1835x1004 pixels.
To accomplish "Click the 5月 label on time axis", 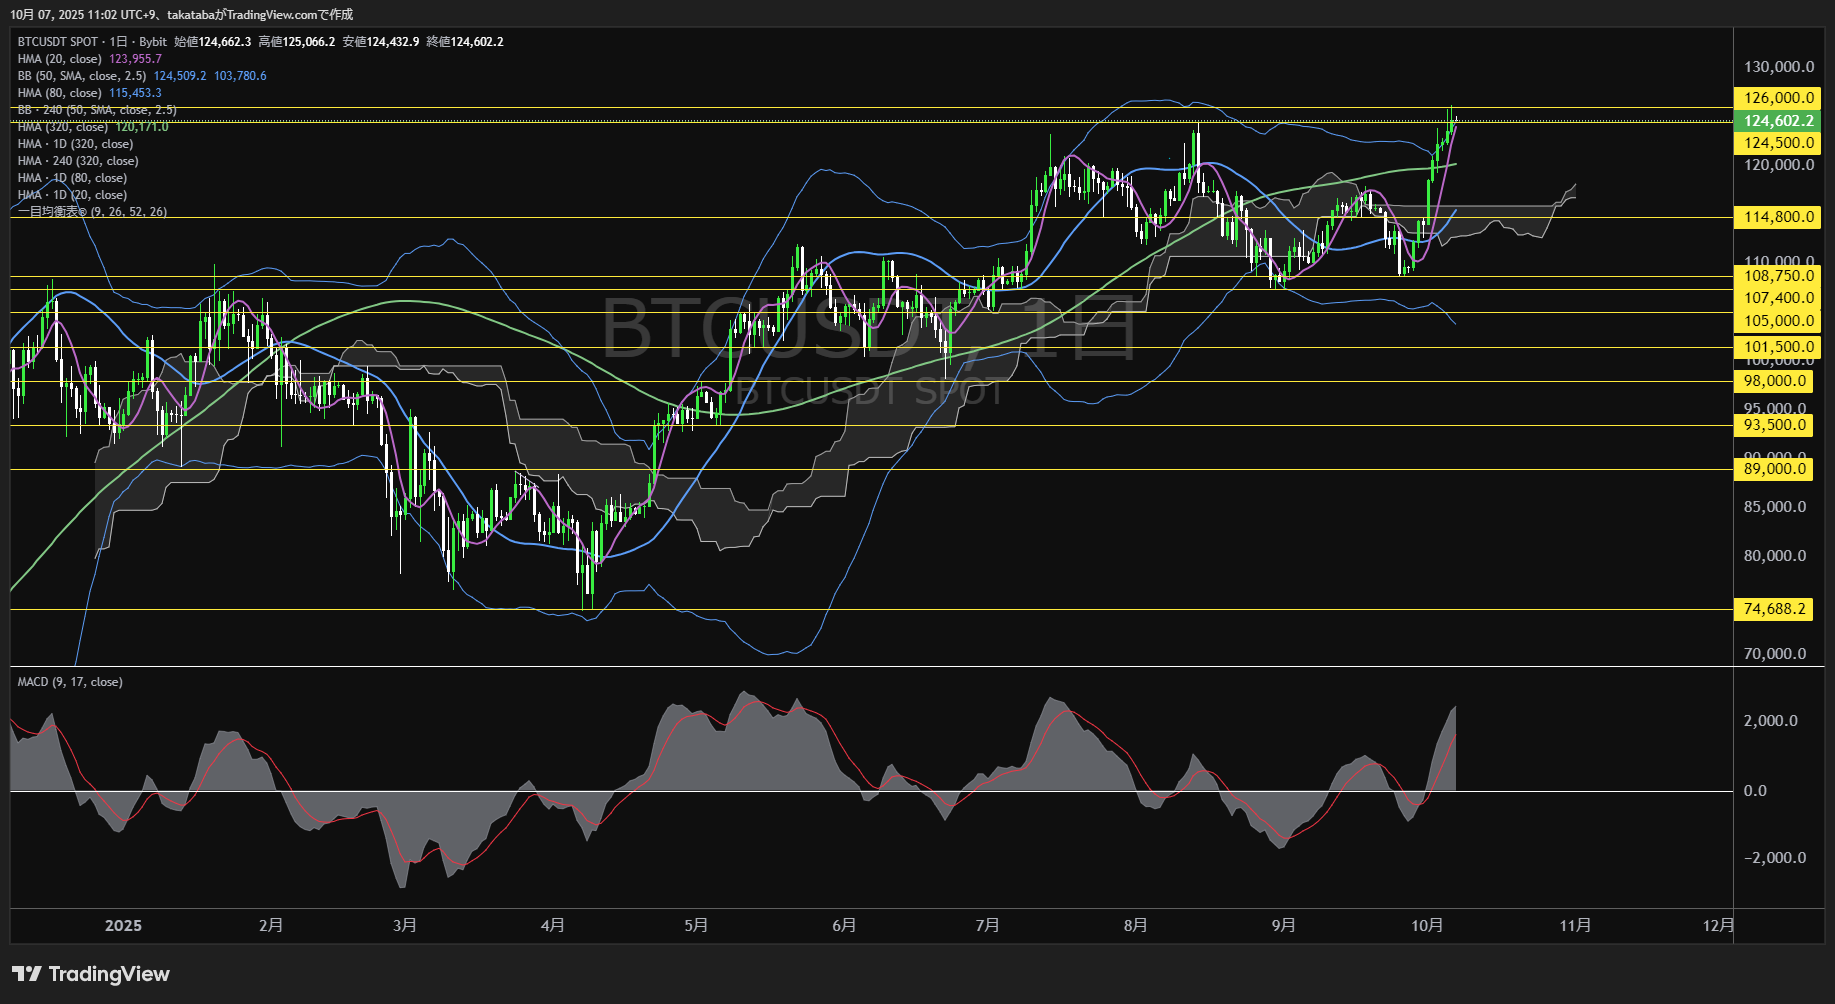I will [696, 926].
